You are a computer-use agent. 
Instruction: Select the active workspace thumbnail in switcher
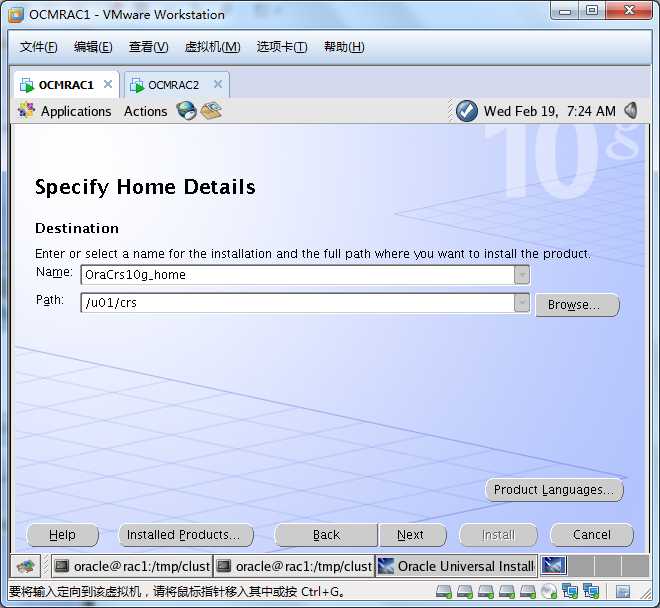tap(554, 565)
